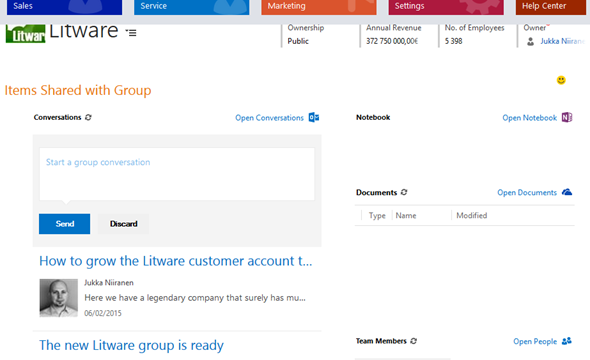Click the yellow smiley feedback icon
The height and width of the screenshot is (360, 590).
pyautogui.click(x=561, y=80)
